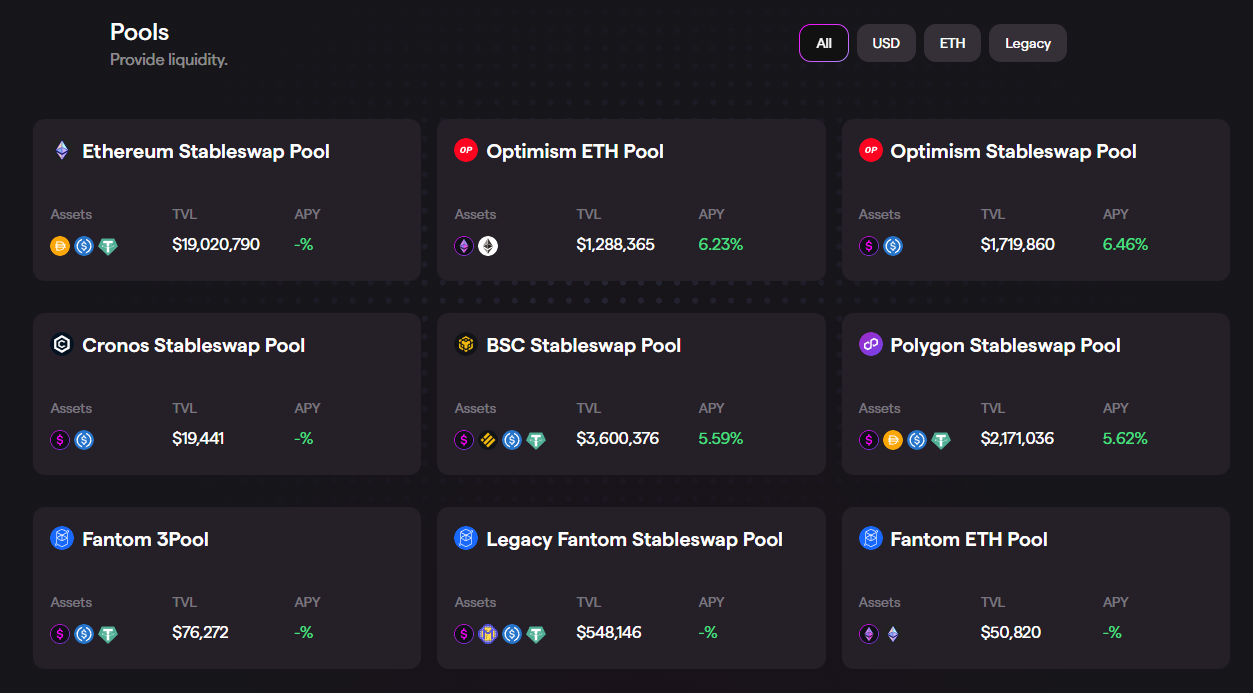The height and width of the screenshot is (693, 1253).
Task: Click the $76,272 TVL value
Action: coord(200,633)
